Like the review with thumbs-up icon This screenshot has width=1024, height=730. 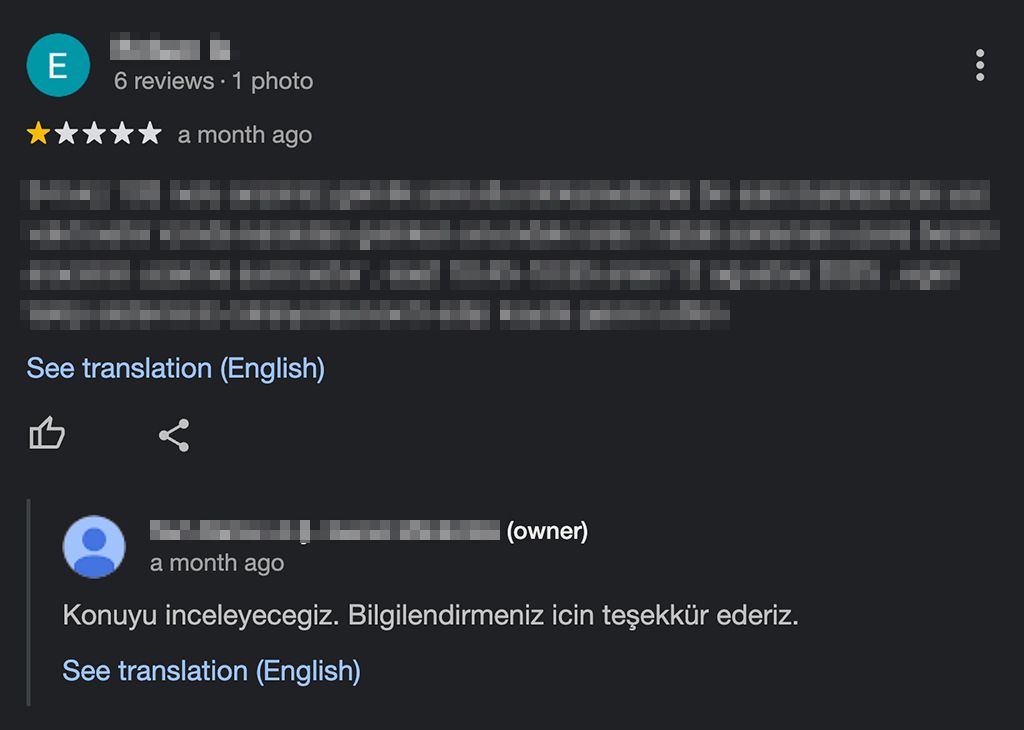point(47,434)
